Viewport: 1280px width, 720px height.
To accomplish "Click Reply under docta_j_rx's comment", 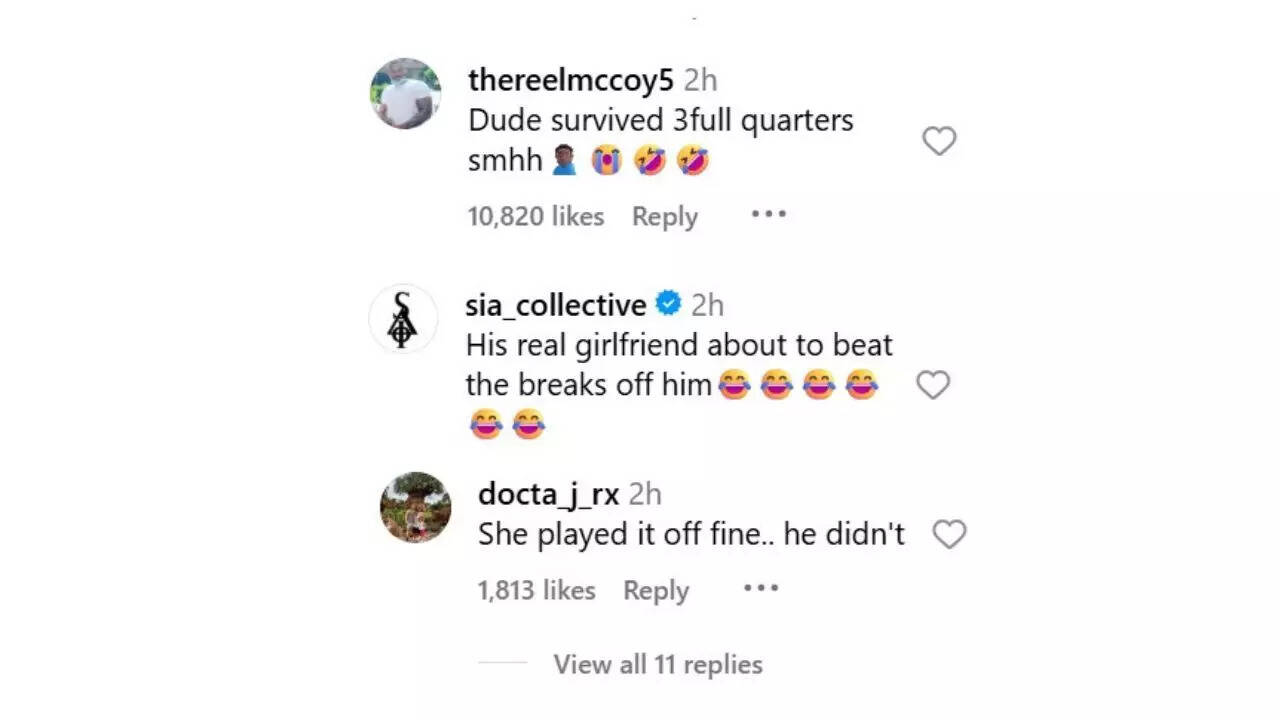I will [x=656, y=590].
